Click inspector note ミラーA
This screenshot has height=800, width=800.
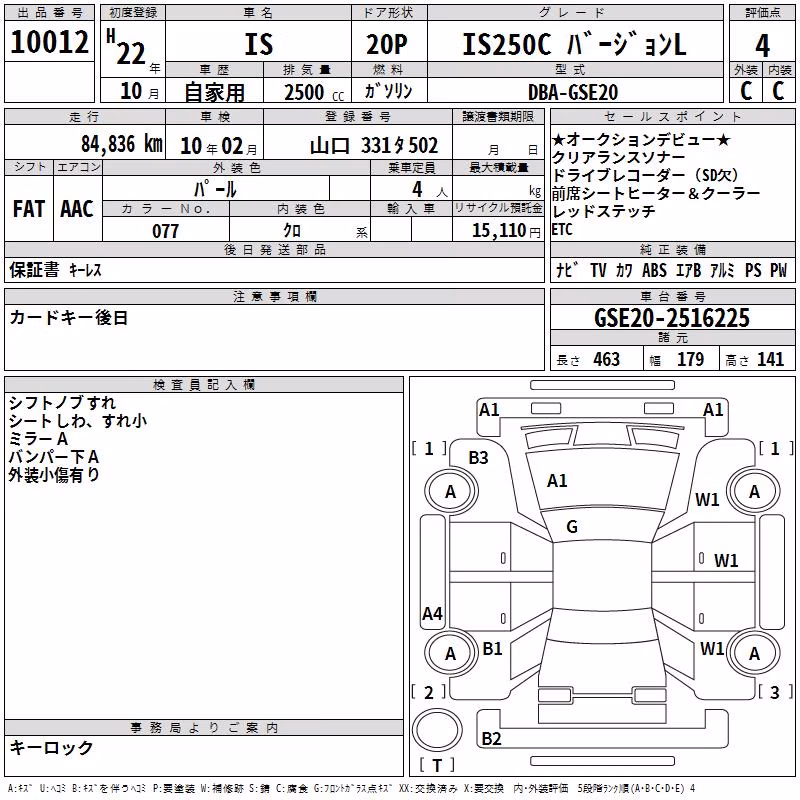(38, 438)
